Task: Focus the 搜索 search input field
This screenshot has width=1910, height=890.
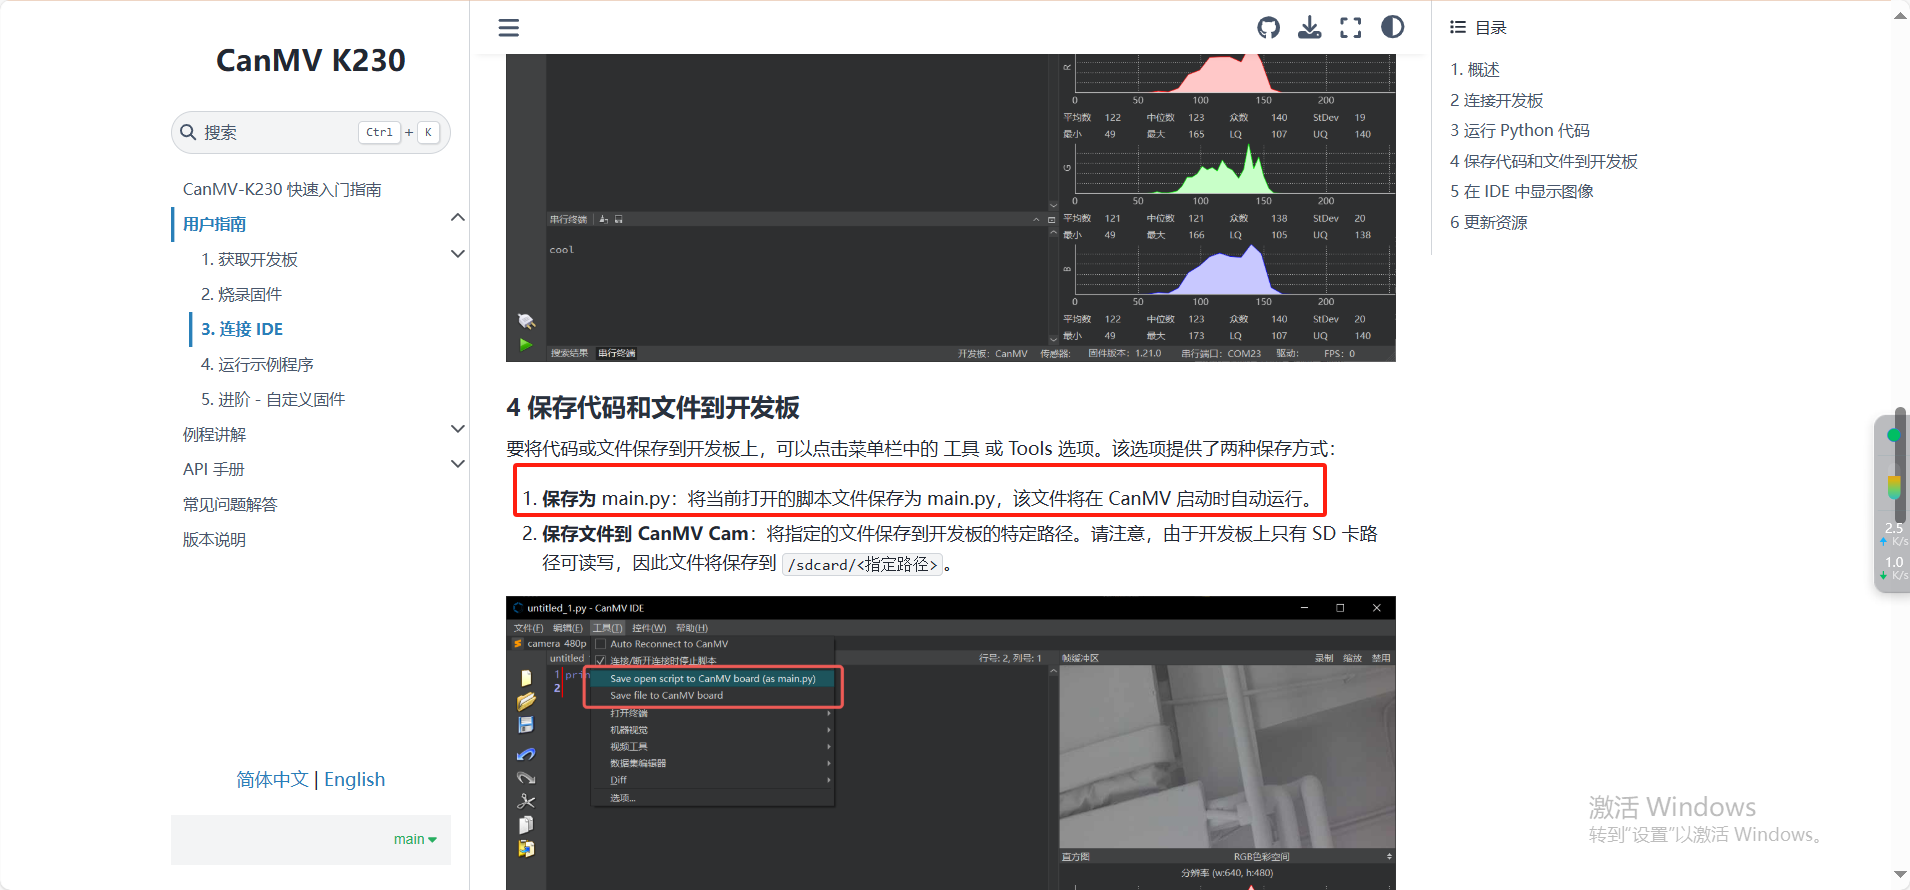Action: click(x=311, y=132)
